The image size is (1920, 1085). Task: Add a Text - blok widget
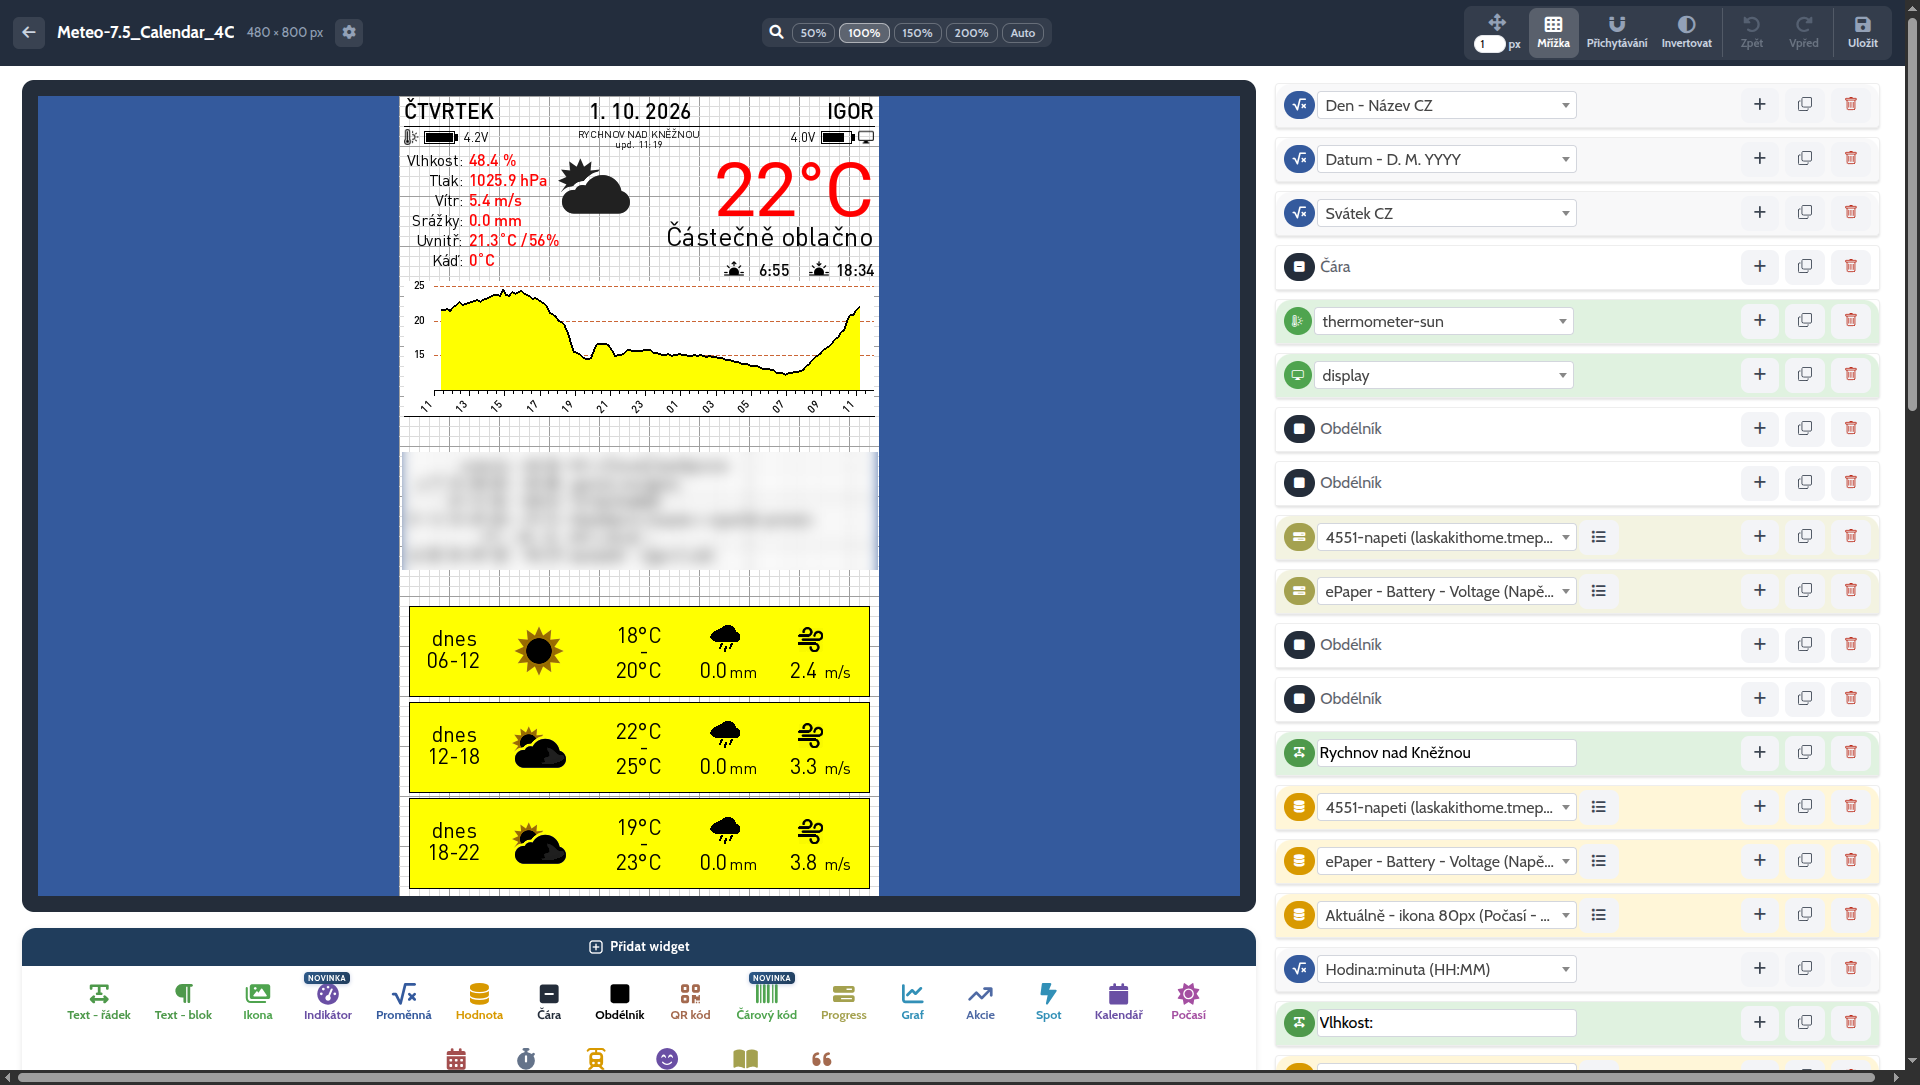point(183,1001)
